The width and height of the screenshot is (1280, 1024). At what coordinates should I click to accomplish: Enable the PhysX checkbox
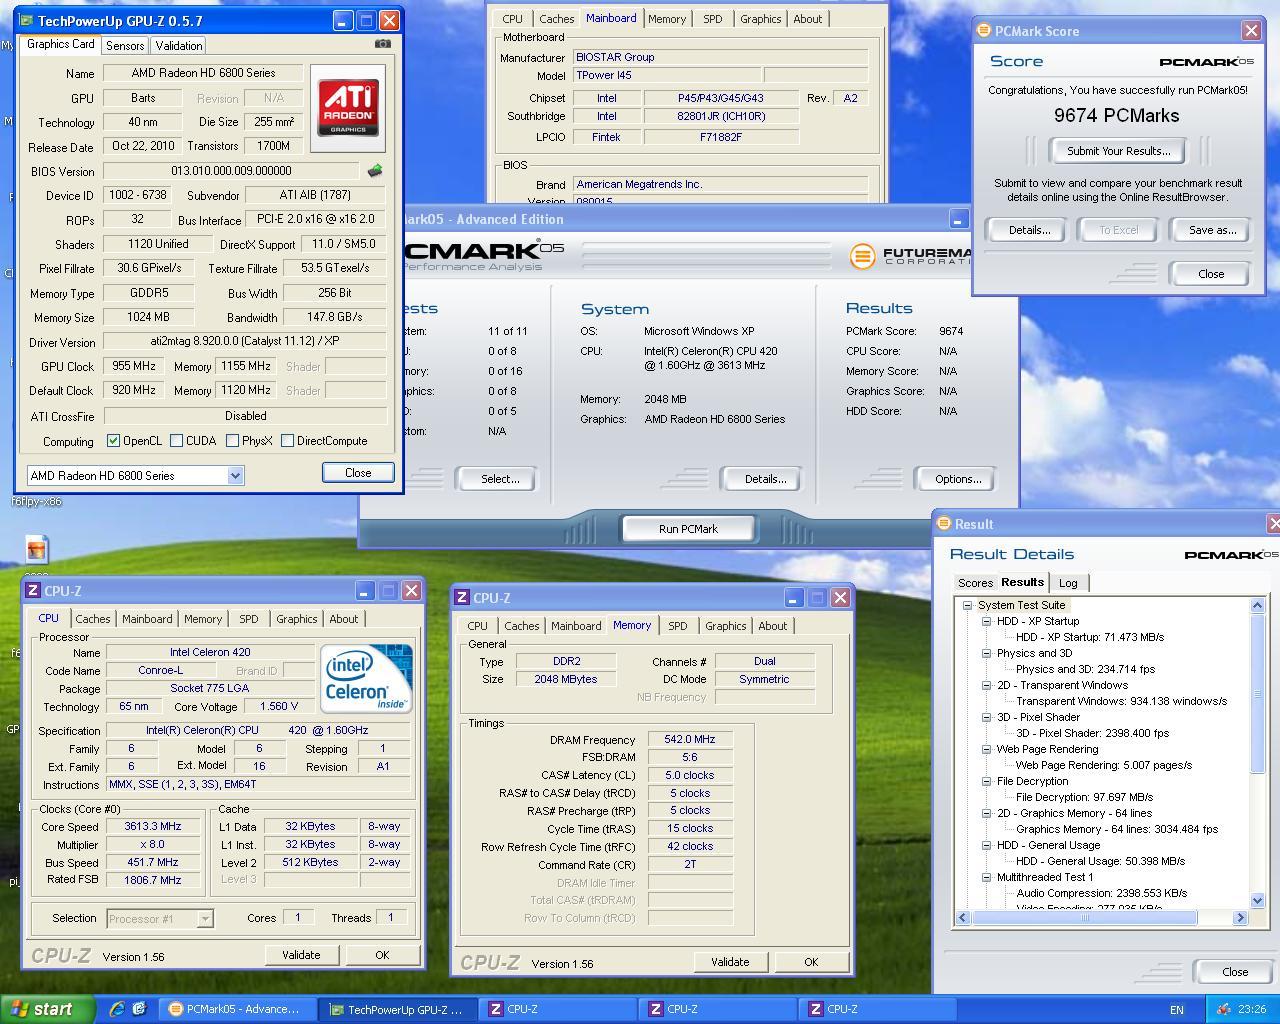[x=232, y=441]
